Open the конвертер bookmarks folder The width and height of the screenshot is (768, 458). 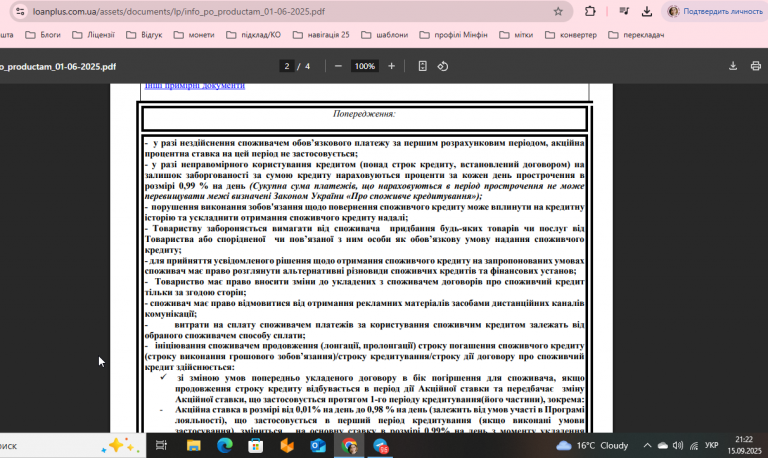[571, 35]
